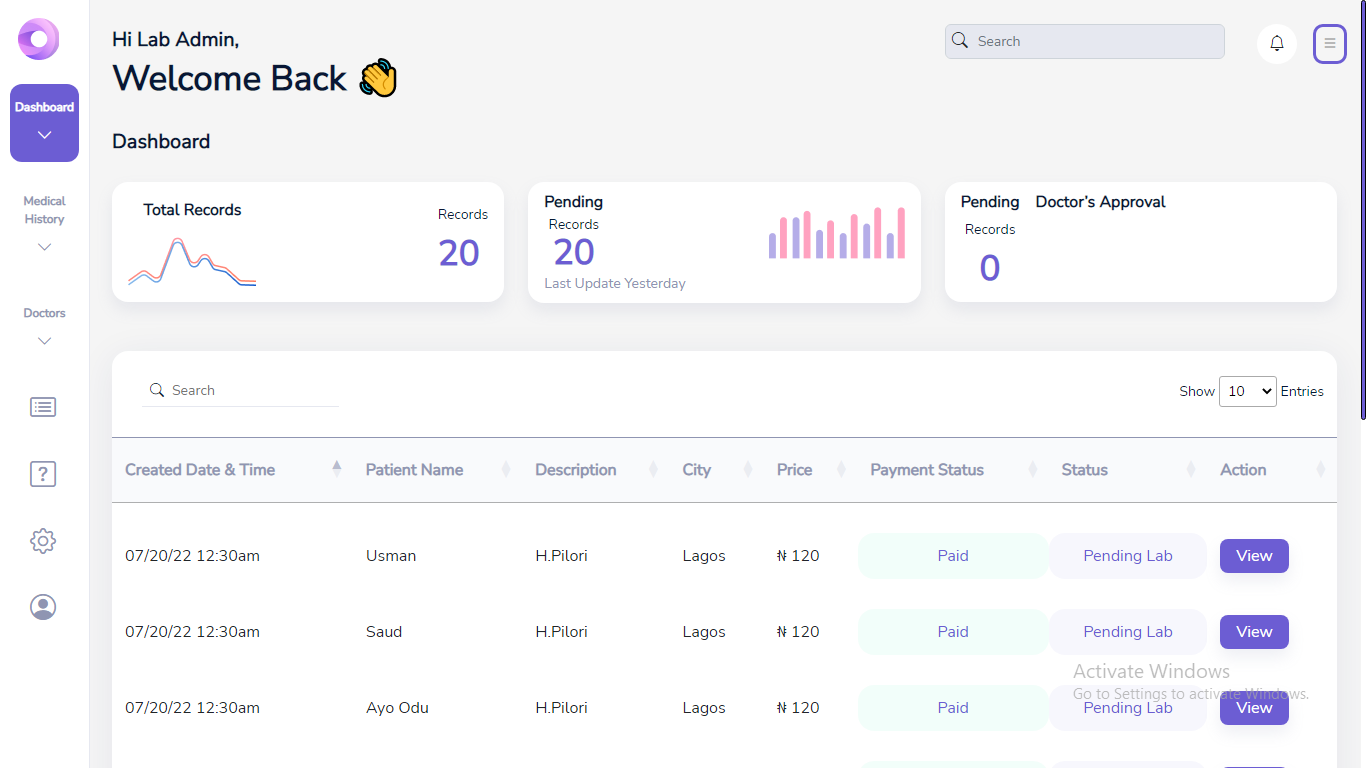Image resolution: width=1366 pixels, height=768 pixels.
Task: Click Paid status for Usman
Action: 953,556
